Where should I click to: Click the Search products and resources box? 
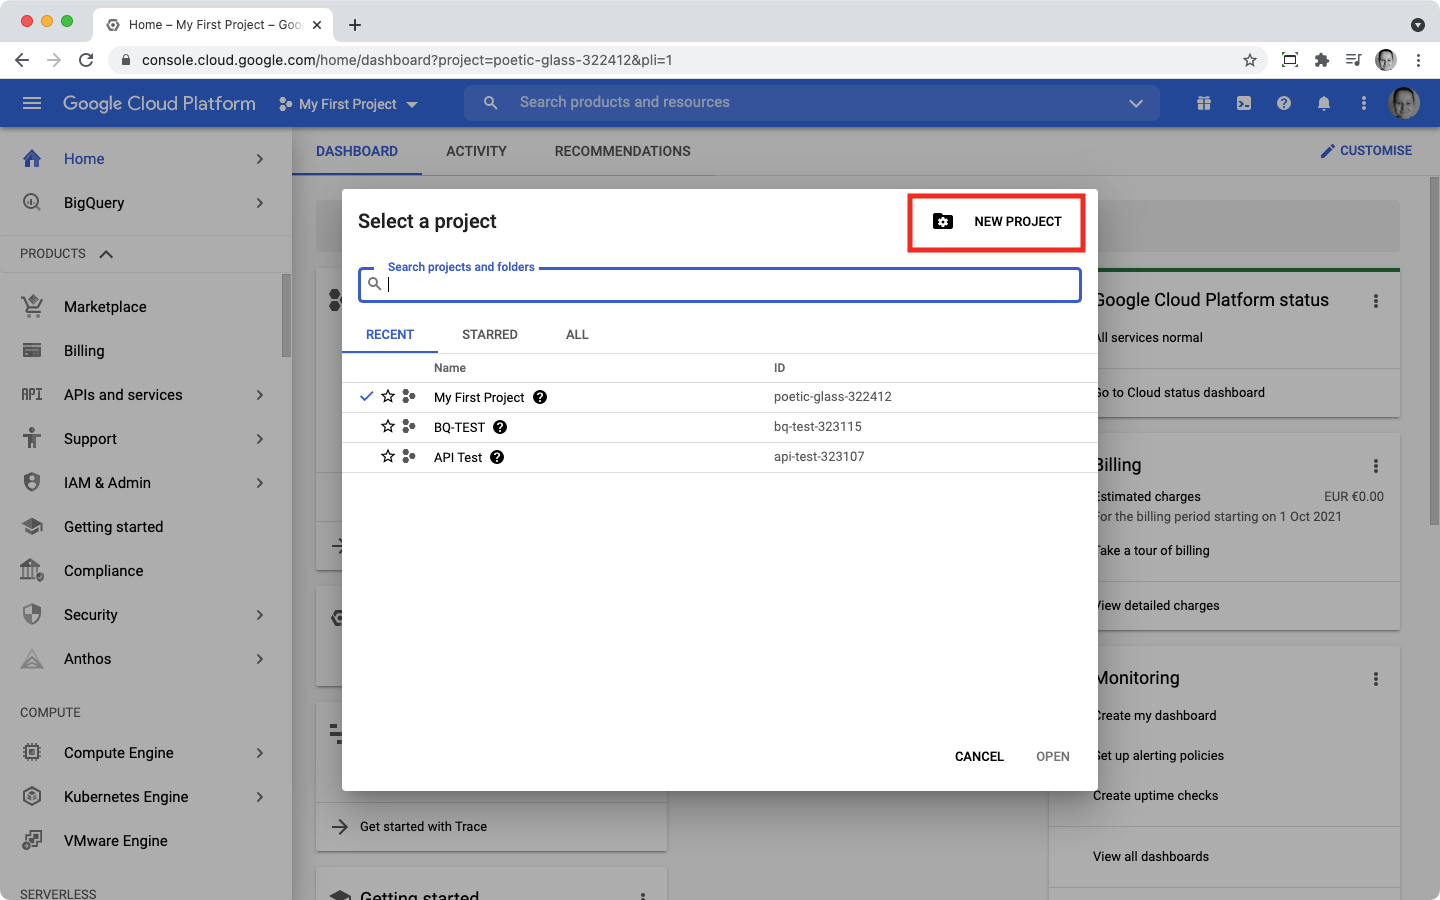coord(812,103)
